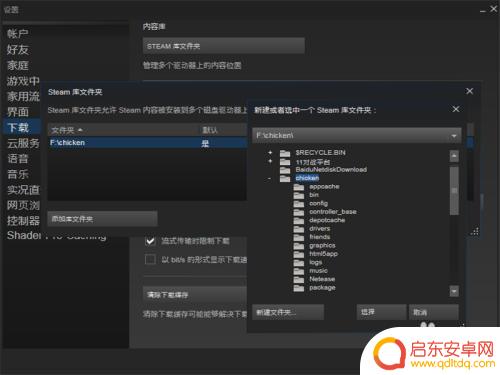Select the depotcache folder name

(x=327, y=220)
